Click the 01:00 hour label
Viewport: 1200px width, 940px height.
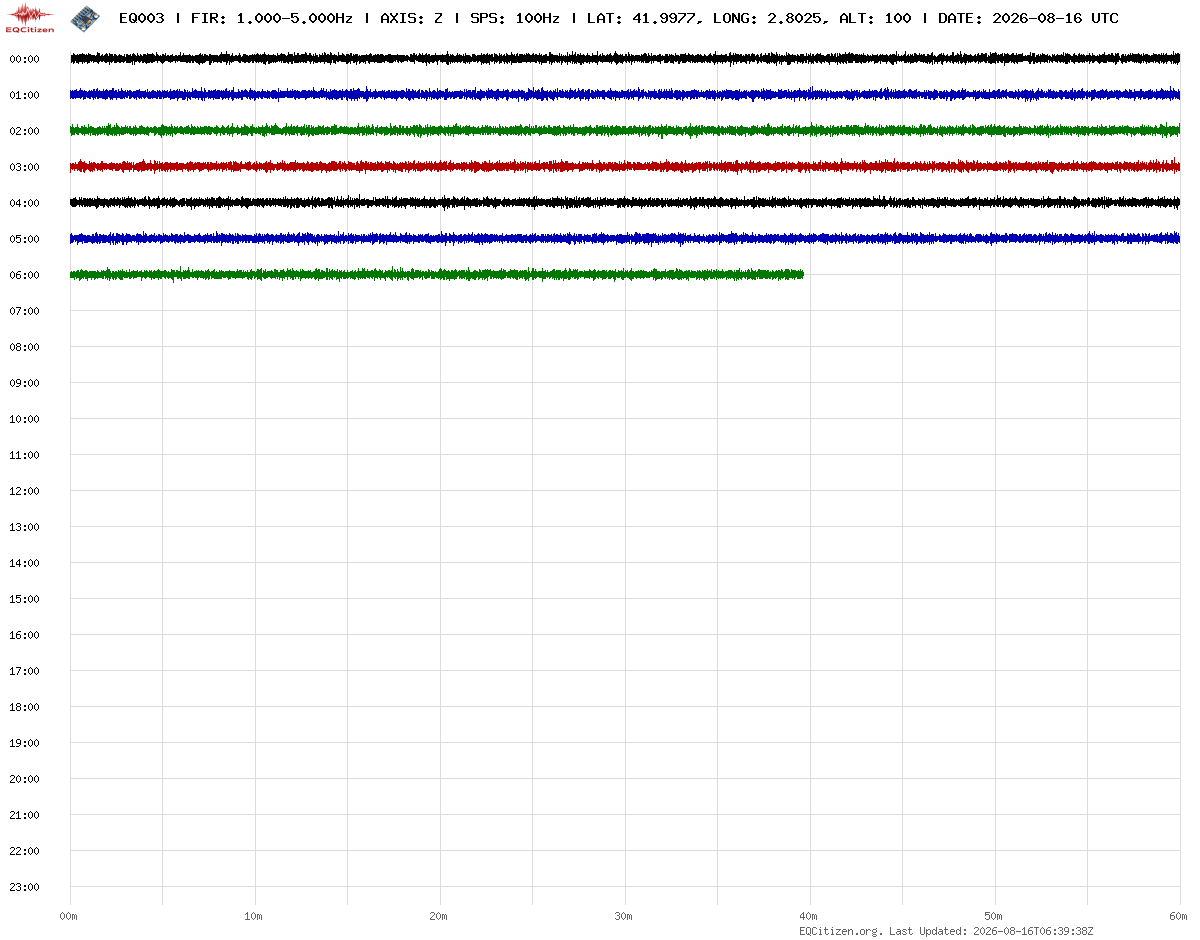tap(24, 95)
